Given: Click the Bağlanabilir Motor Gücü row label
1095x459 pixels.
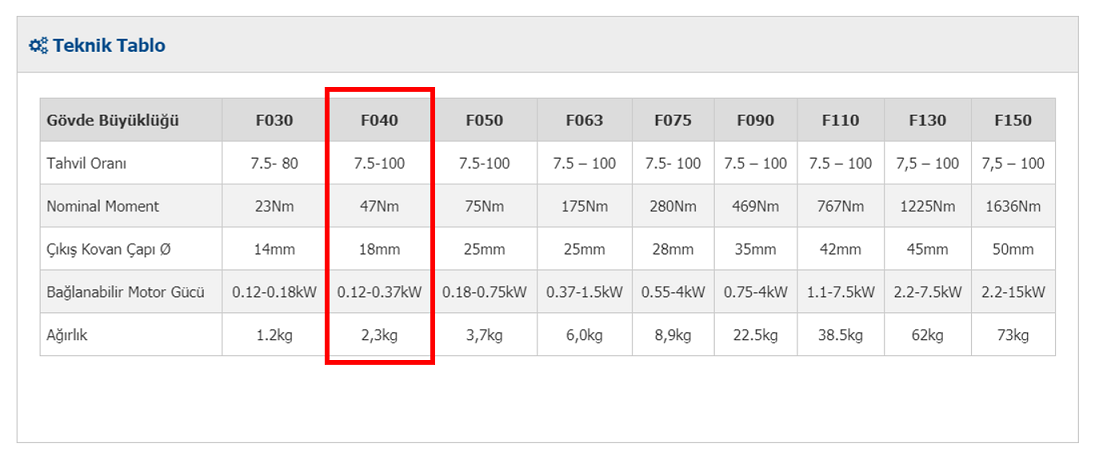Looking at the screenshot, I should [x=126, y=293].
